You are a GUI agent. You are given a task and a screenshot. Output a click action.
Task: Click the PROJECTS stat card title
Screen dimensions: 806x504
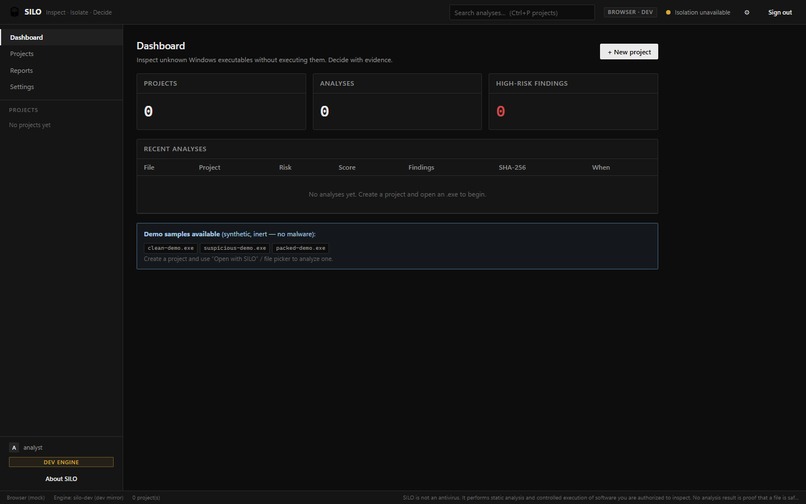tap(160, 83)
